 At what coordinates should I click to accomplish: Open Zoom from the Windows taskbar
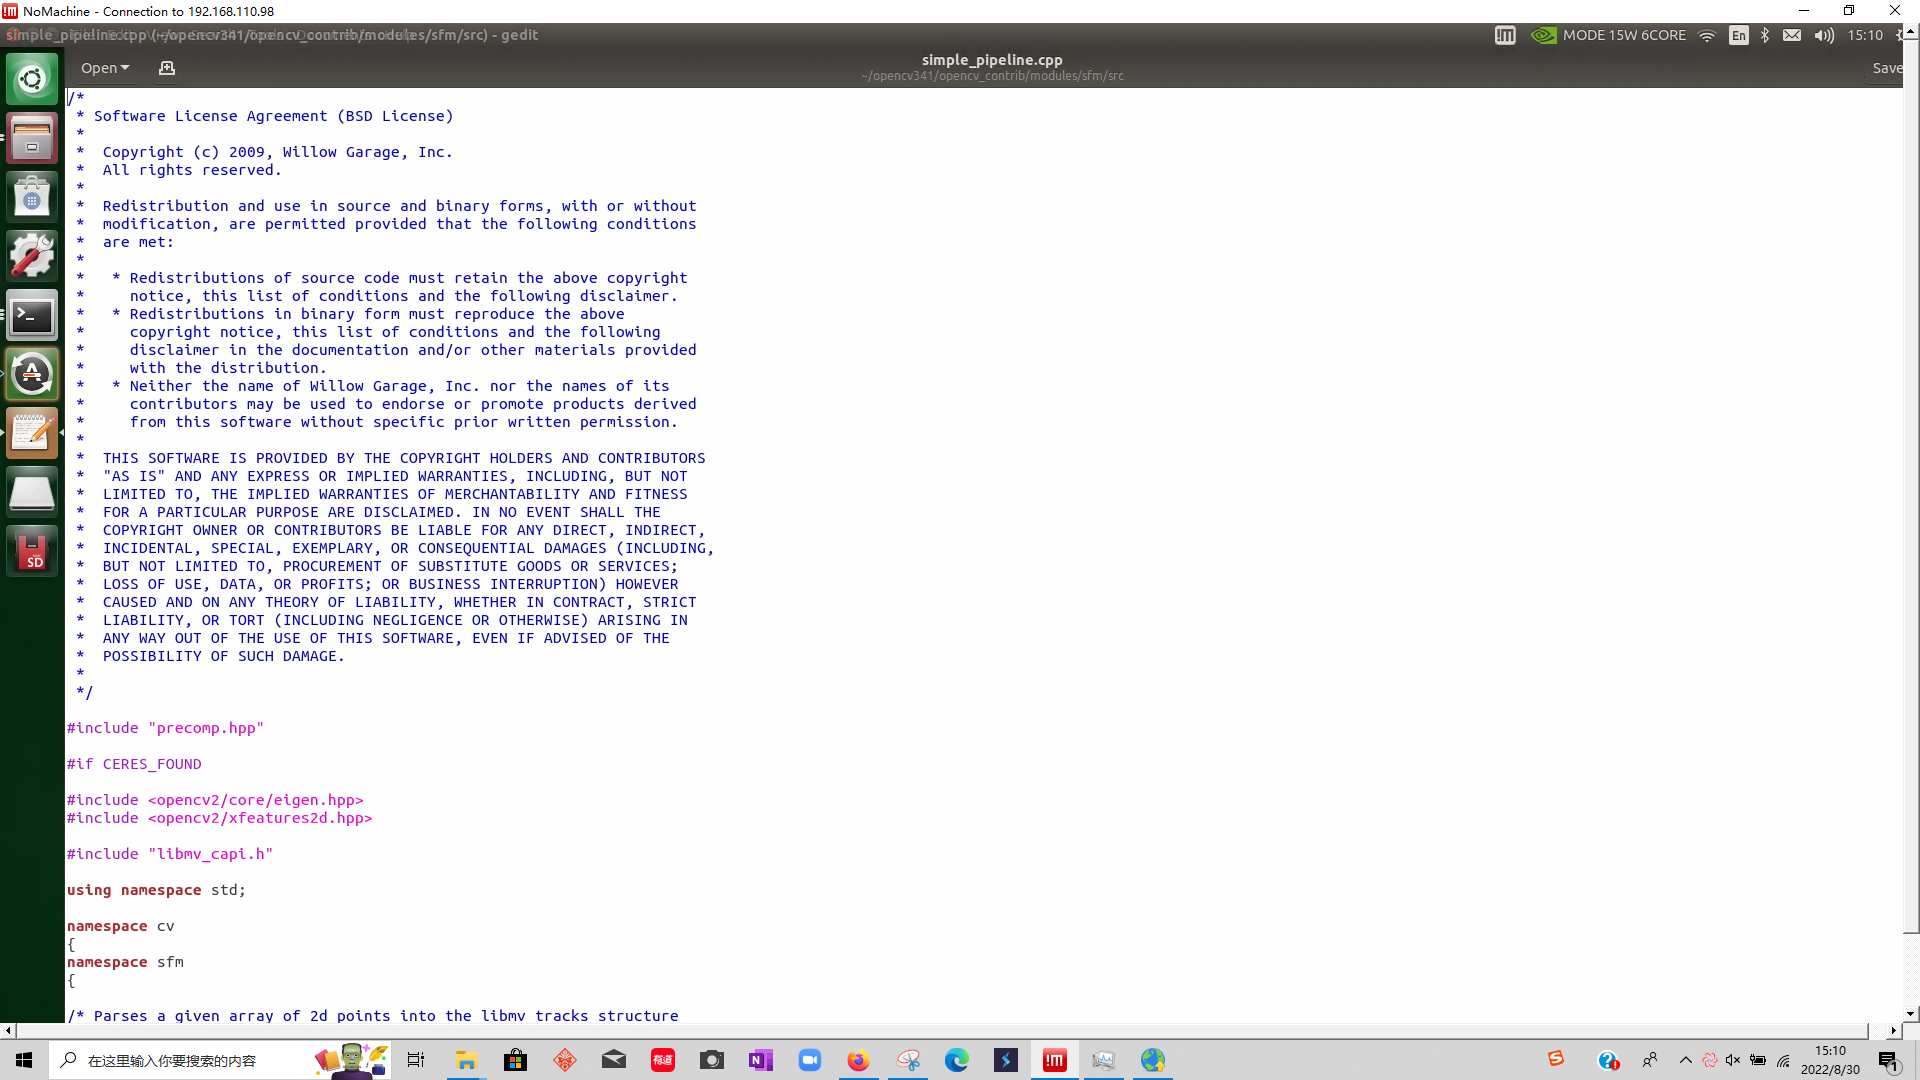pyautogui.click(x=809, y=1060)
